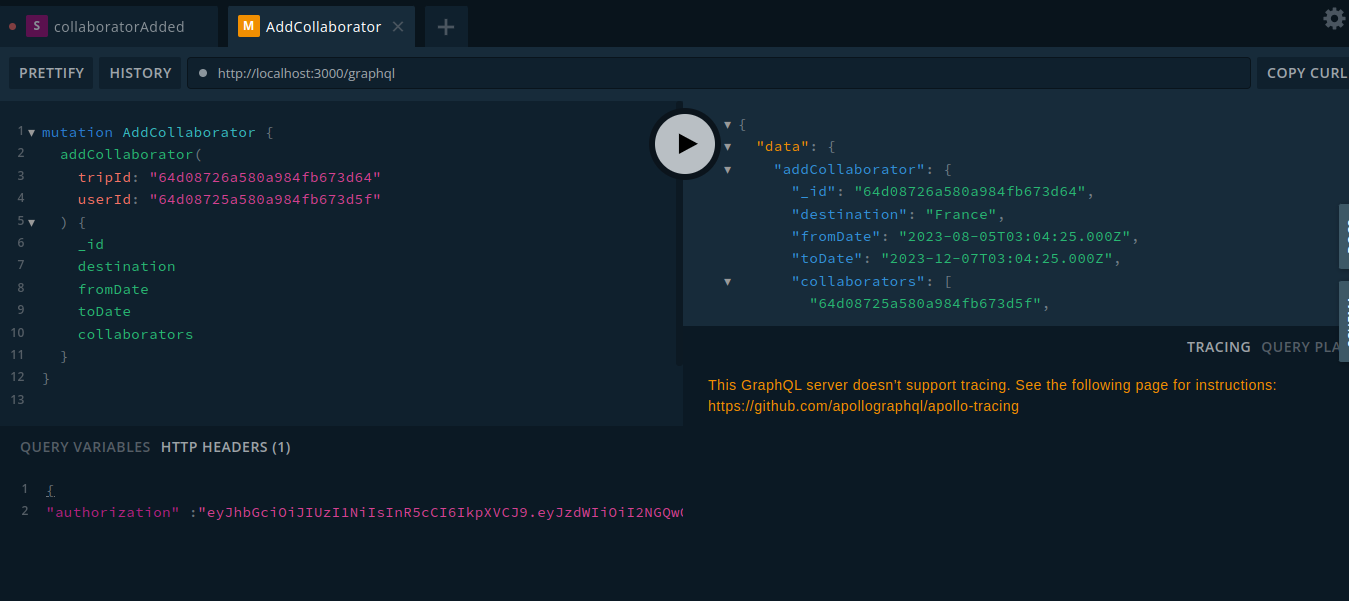Click the "_id" value in the response
Viewport: 1349px width, 601px height.
[970, 192]
